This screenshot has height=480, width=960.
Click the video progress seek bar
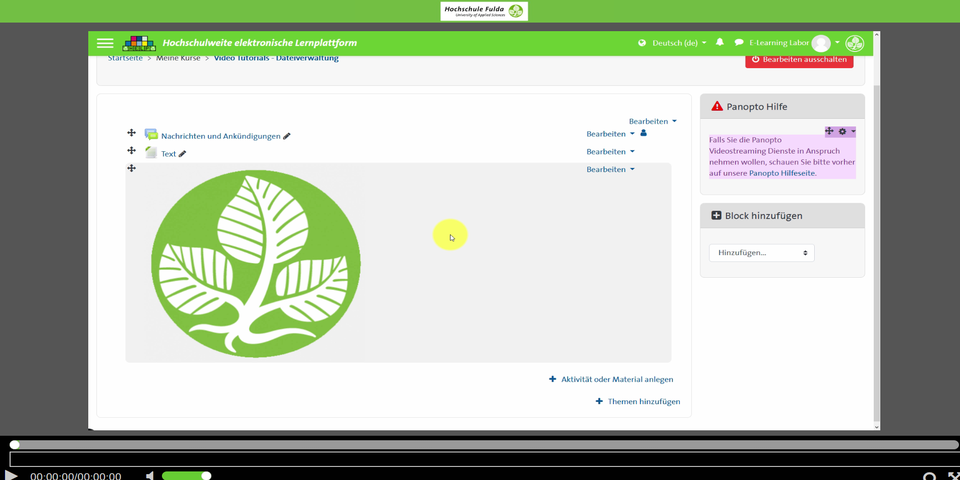tap(484, 444)
